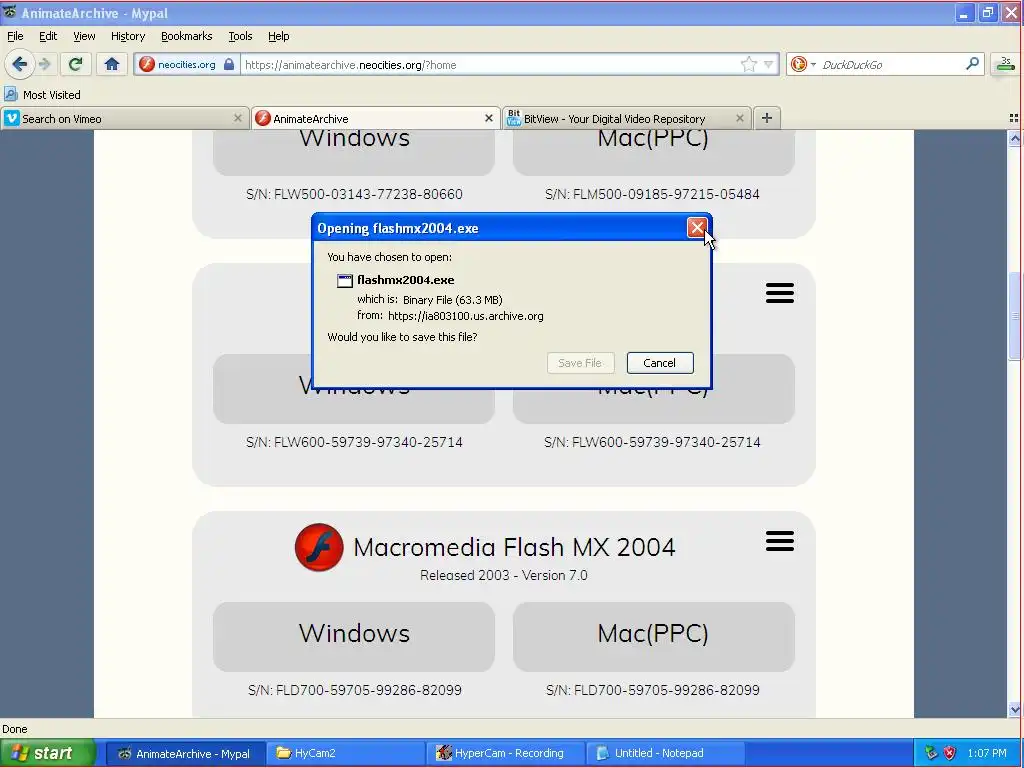
Task: Click the search magnifier icon
Action: (972, 64)
